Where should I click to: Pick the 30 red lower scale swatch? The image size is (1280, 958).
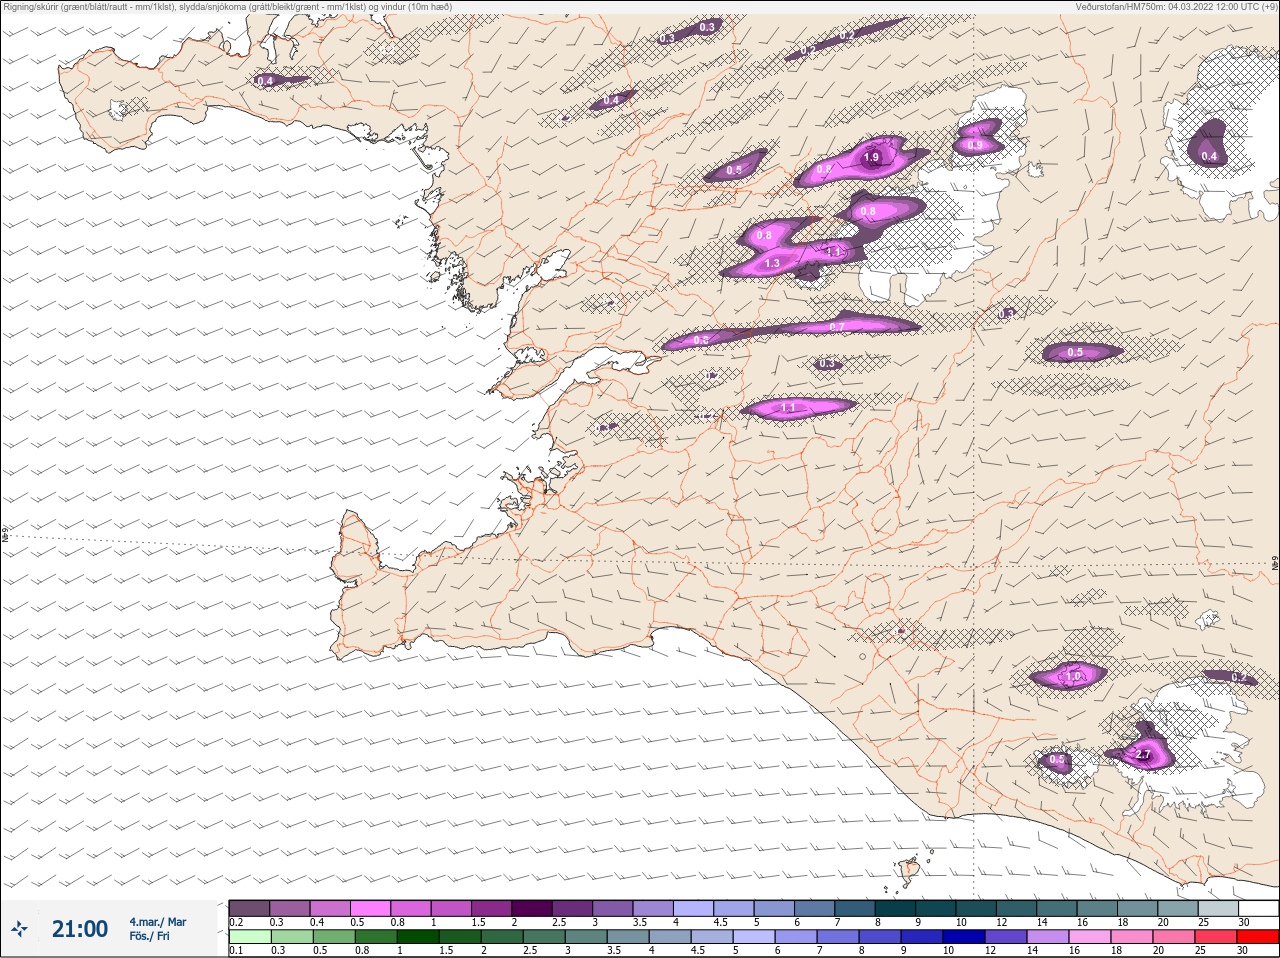coord(1260,937)
